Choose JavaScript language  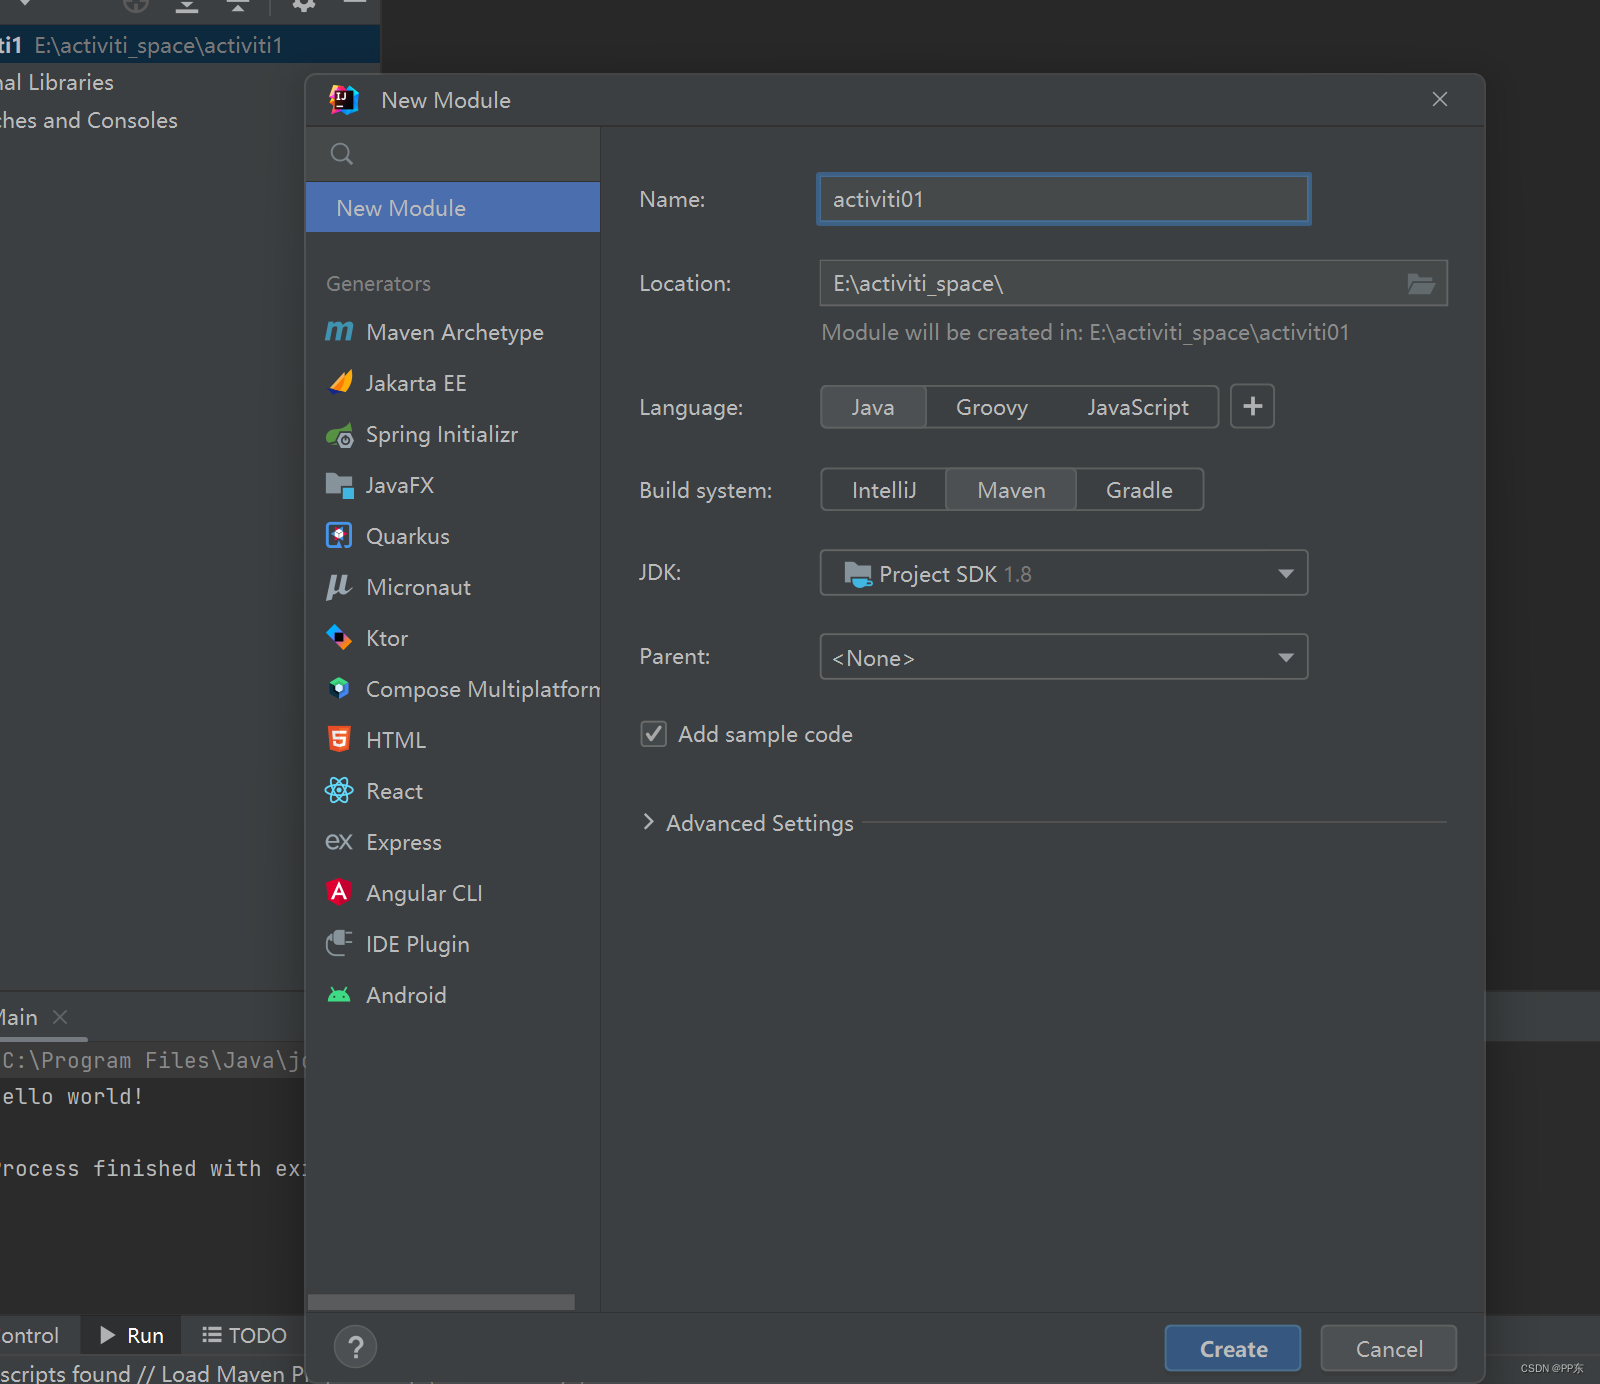coord(1137,407)
